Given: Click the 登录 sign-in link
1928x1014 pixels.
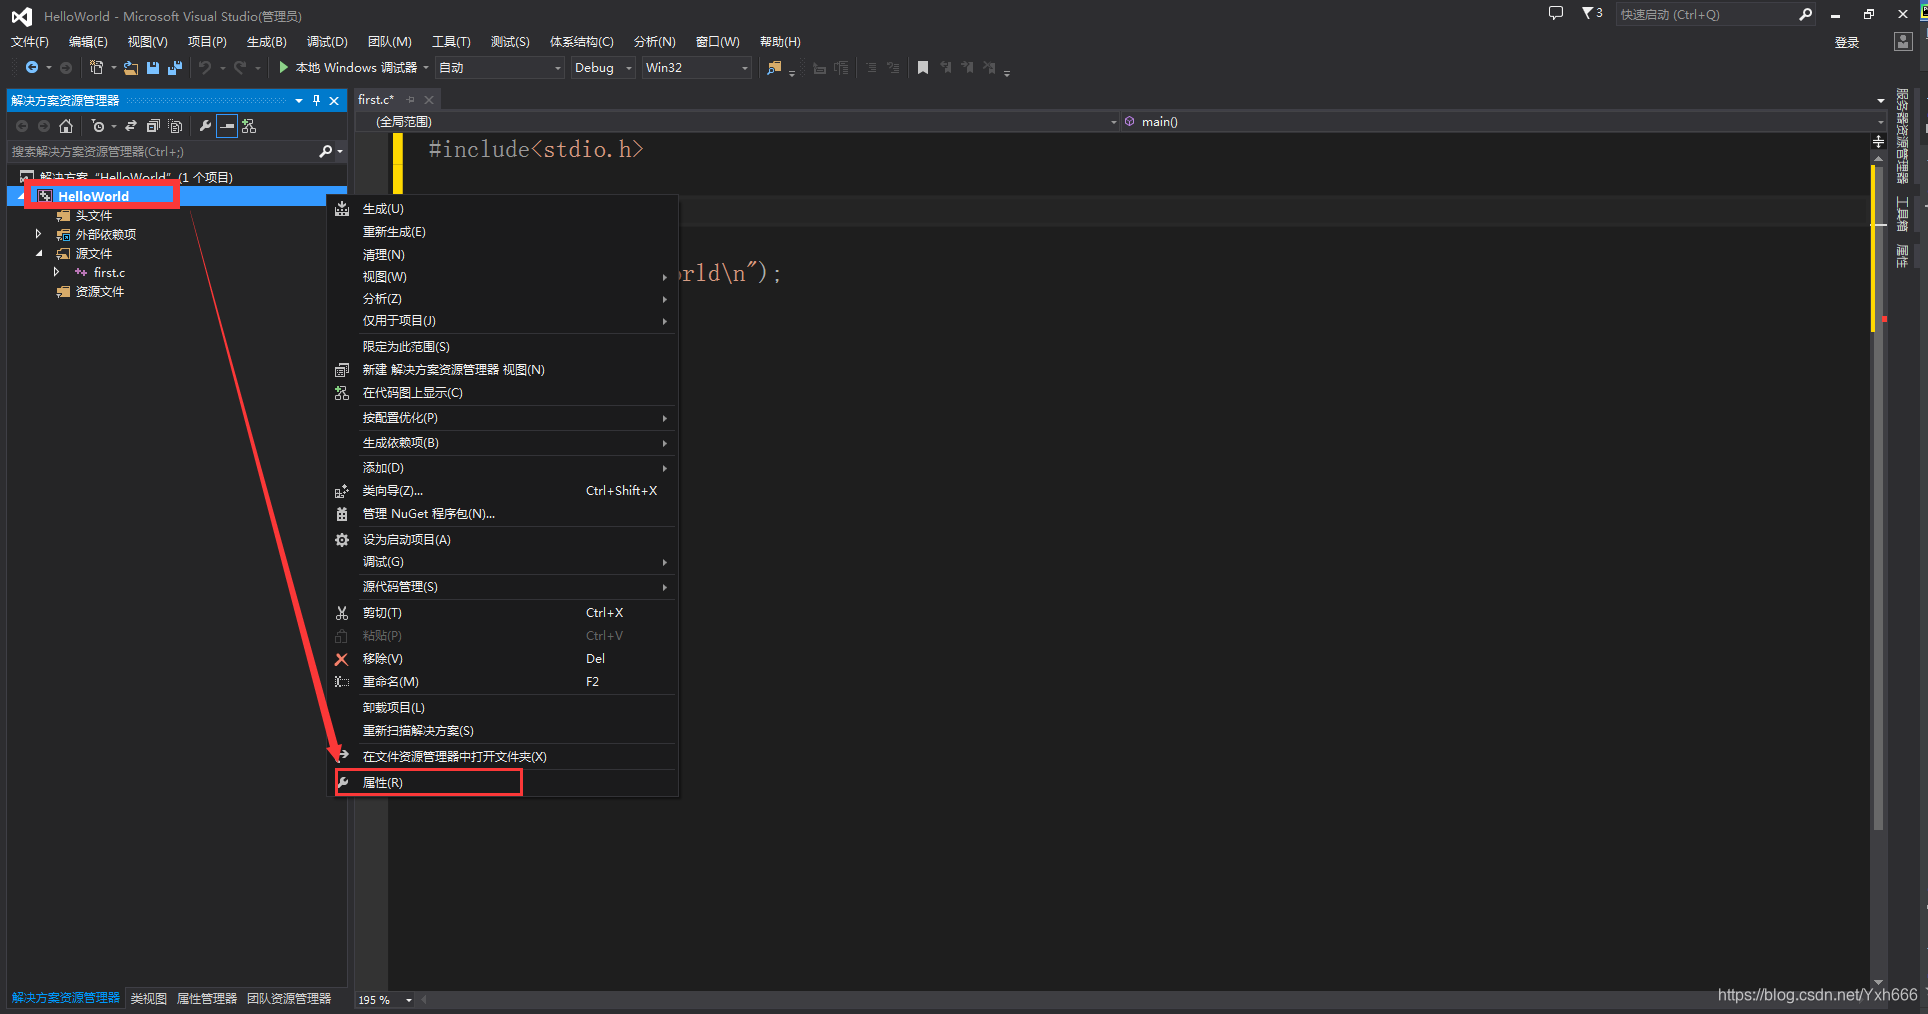Looking at the screenshot, I should [1847, 42].
